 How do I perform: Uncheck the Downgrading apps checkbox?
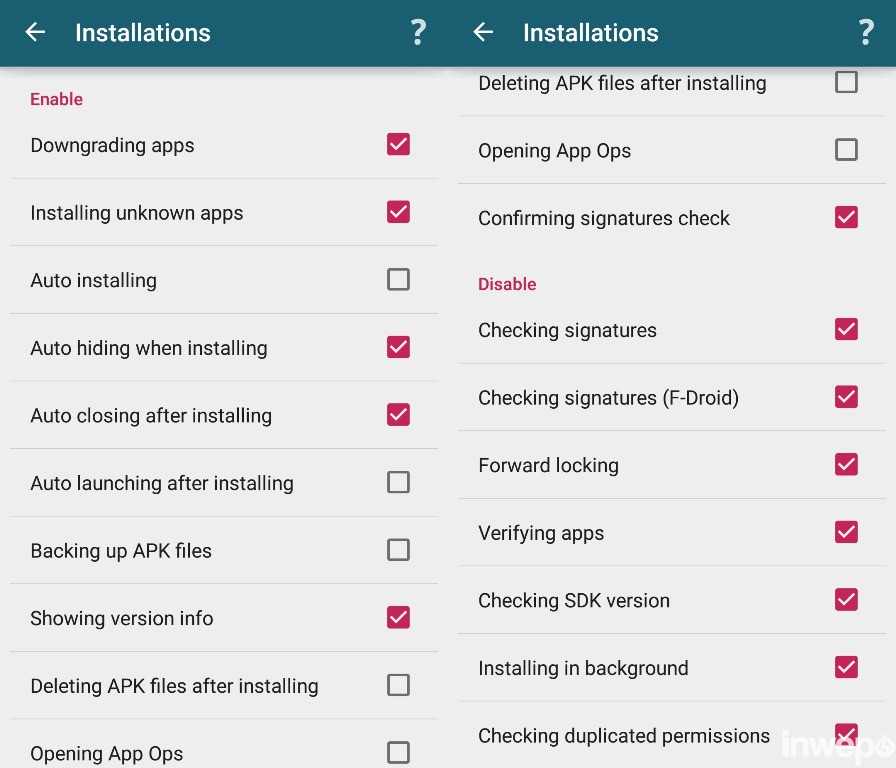(398, 144)
